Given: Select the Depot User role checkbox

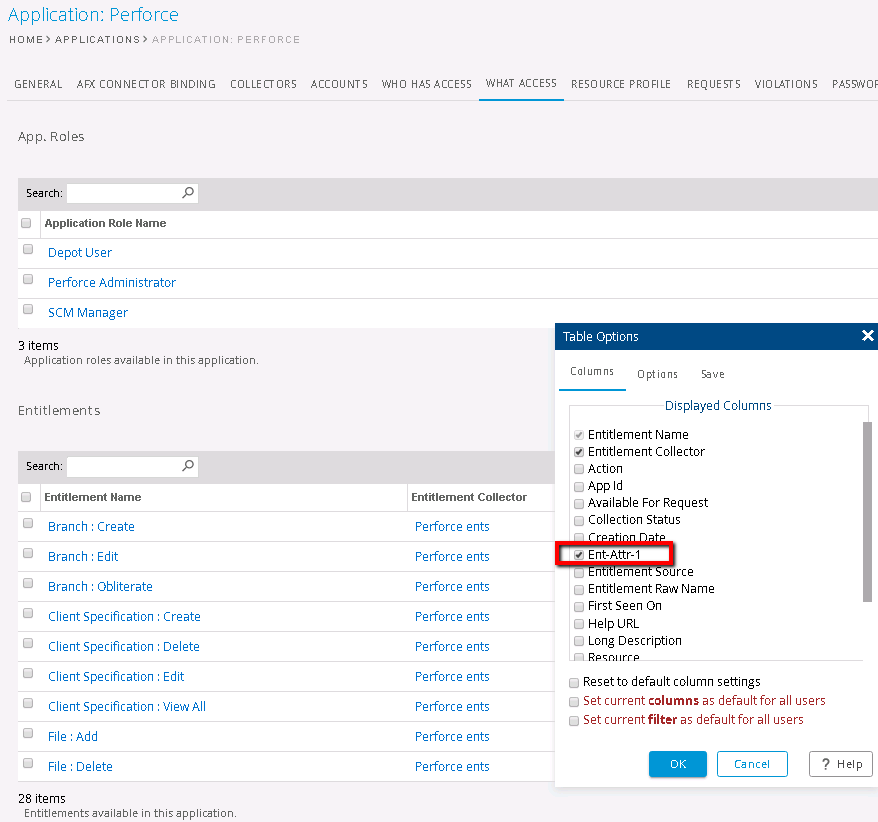Looking at the screenshot, I should 28,250.
